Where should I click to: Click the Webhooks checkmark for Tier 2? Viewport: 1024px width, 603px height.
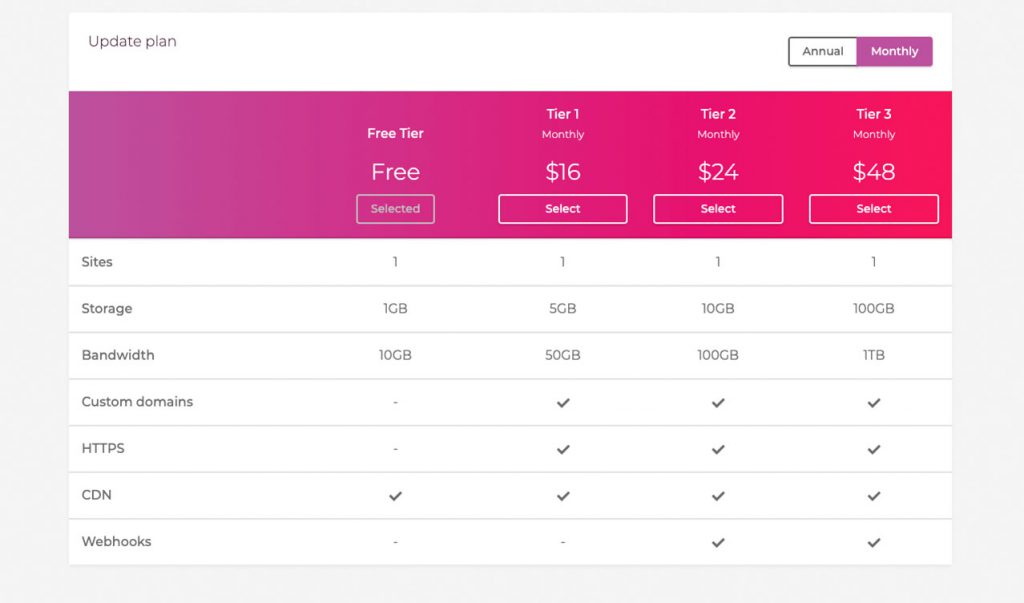click(x=718, y=542)
